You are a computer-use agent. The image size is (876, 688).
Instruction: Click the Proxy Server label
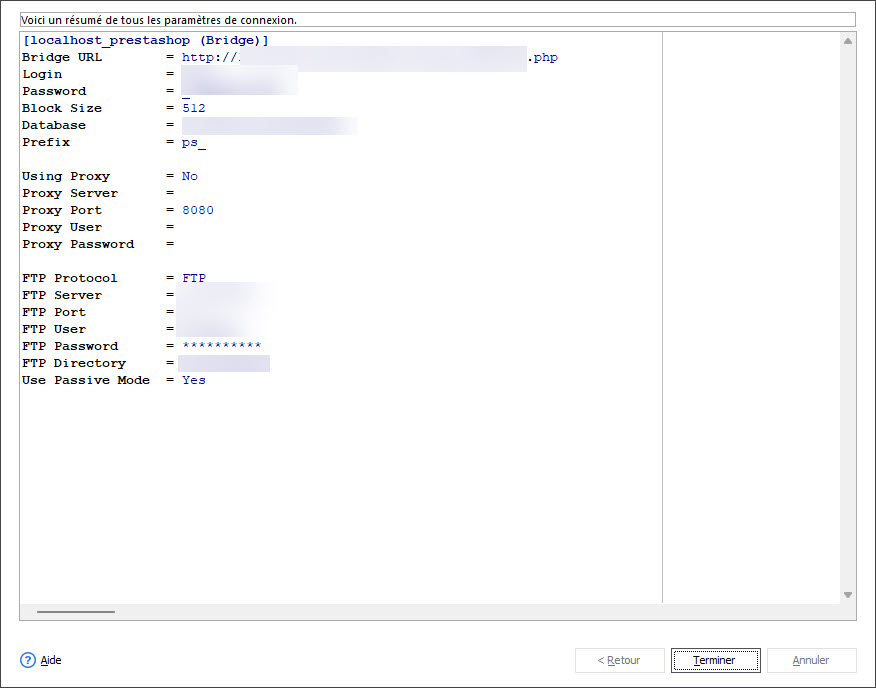click(x=70, y=193)
